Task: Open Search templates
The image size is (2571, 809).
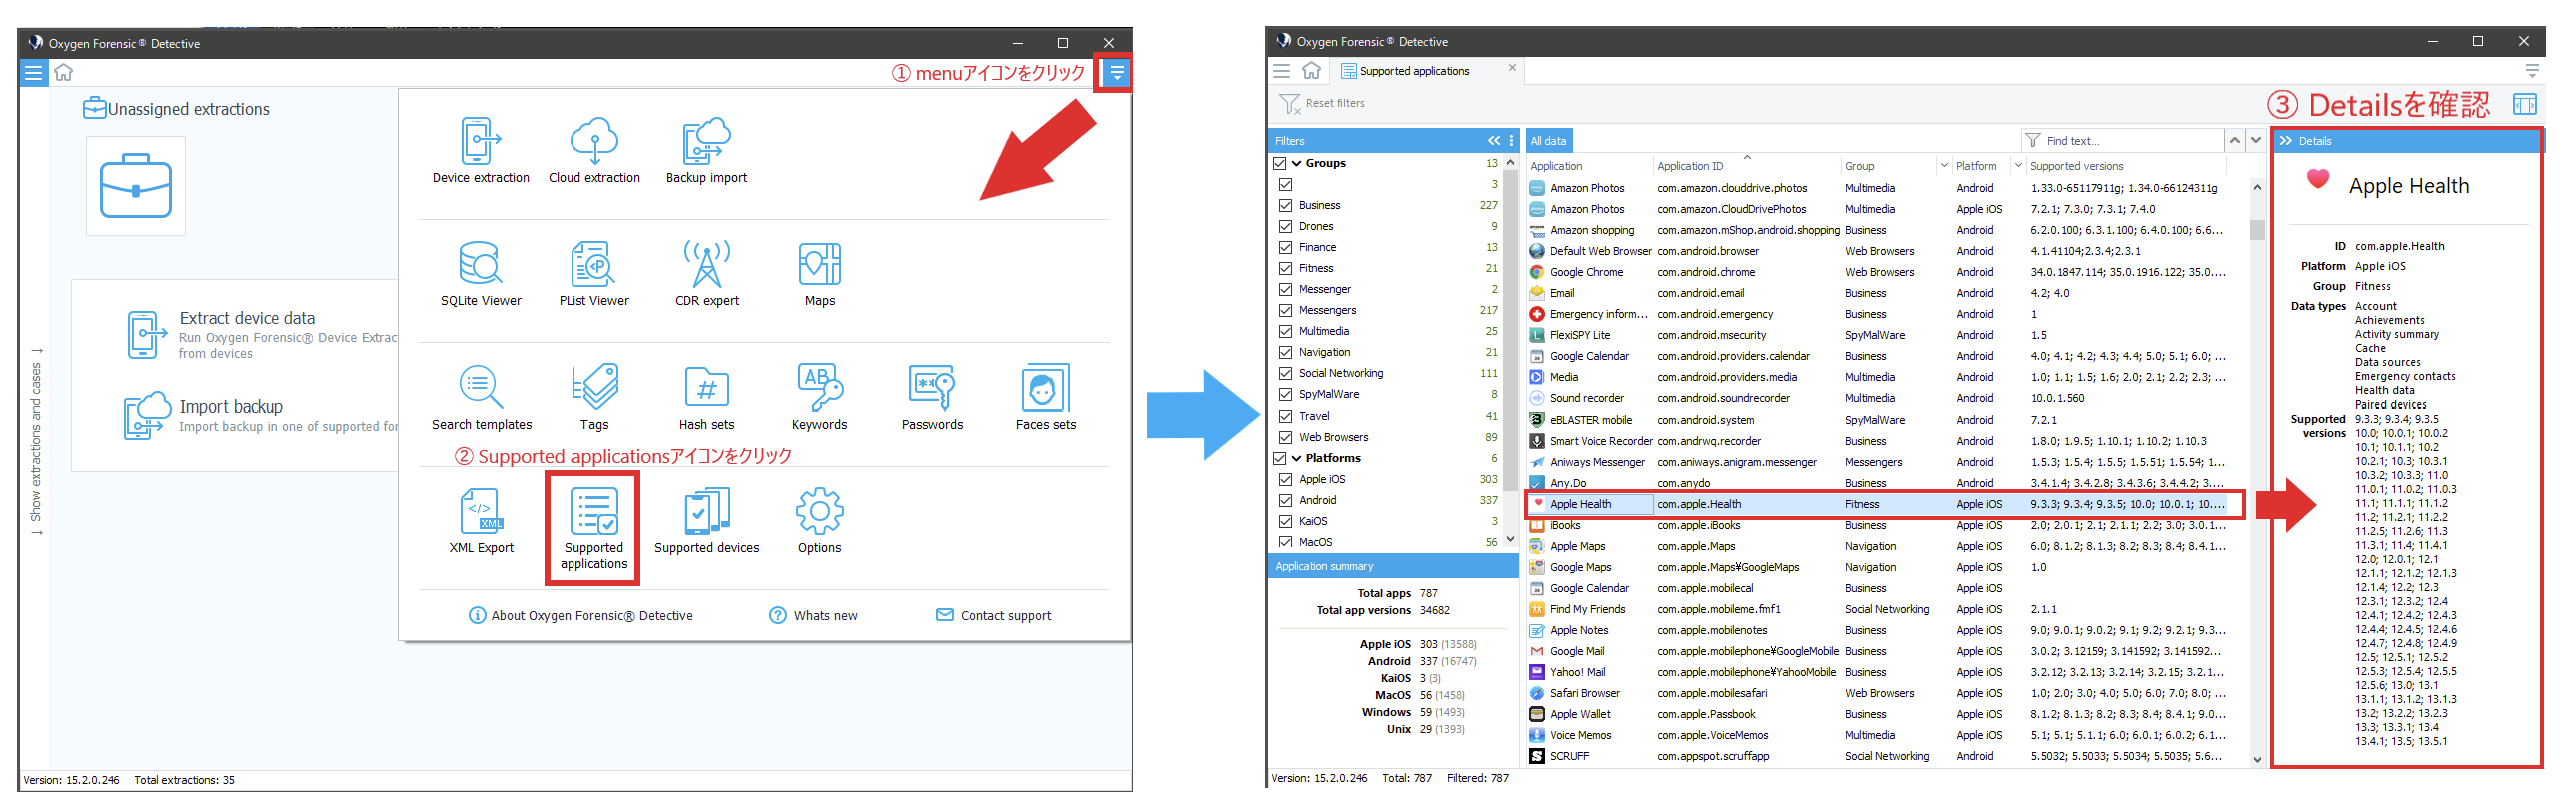Action: [x=481, y=397]
